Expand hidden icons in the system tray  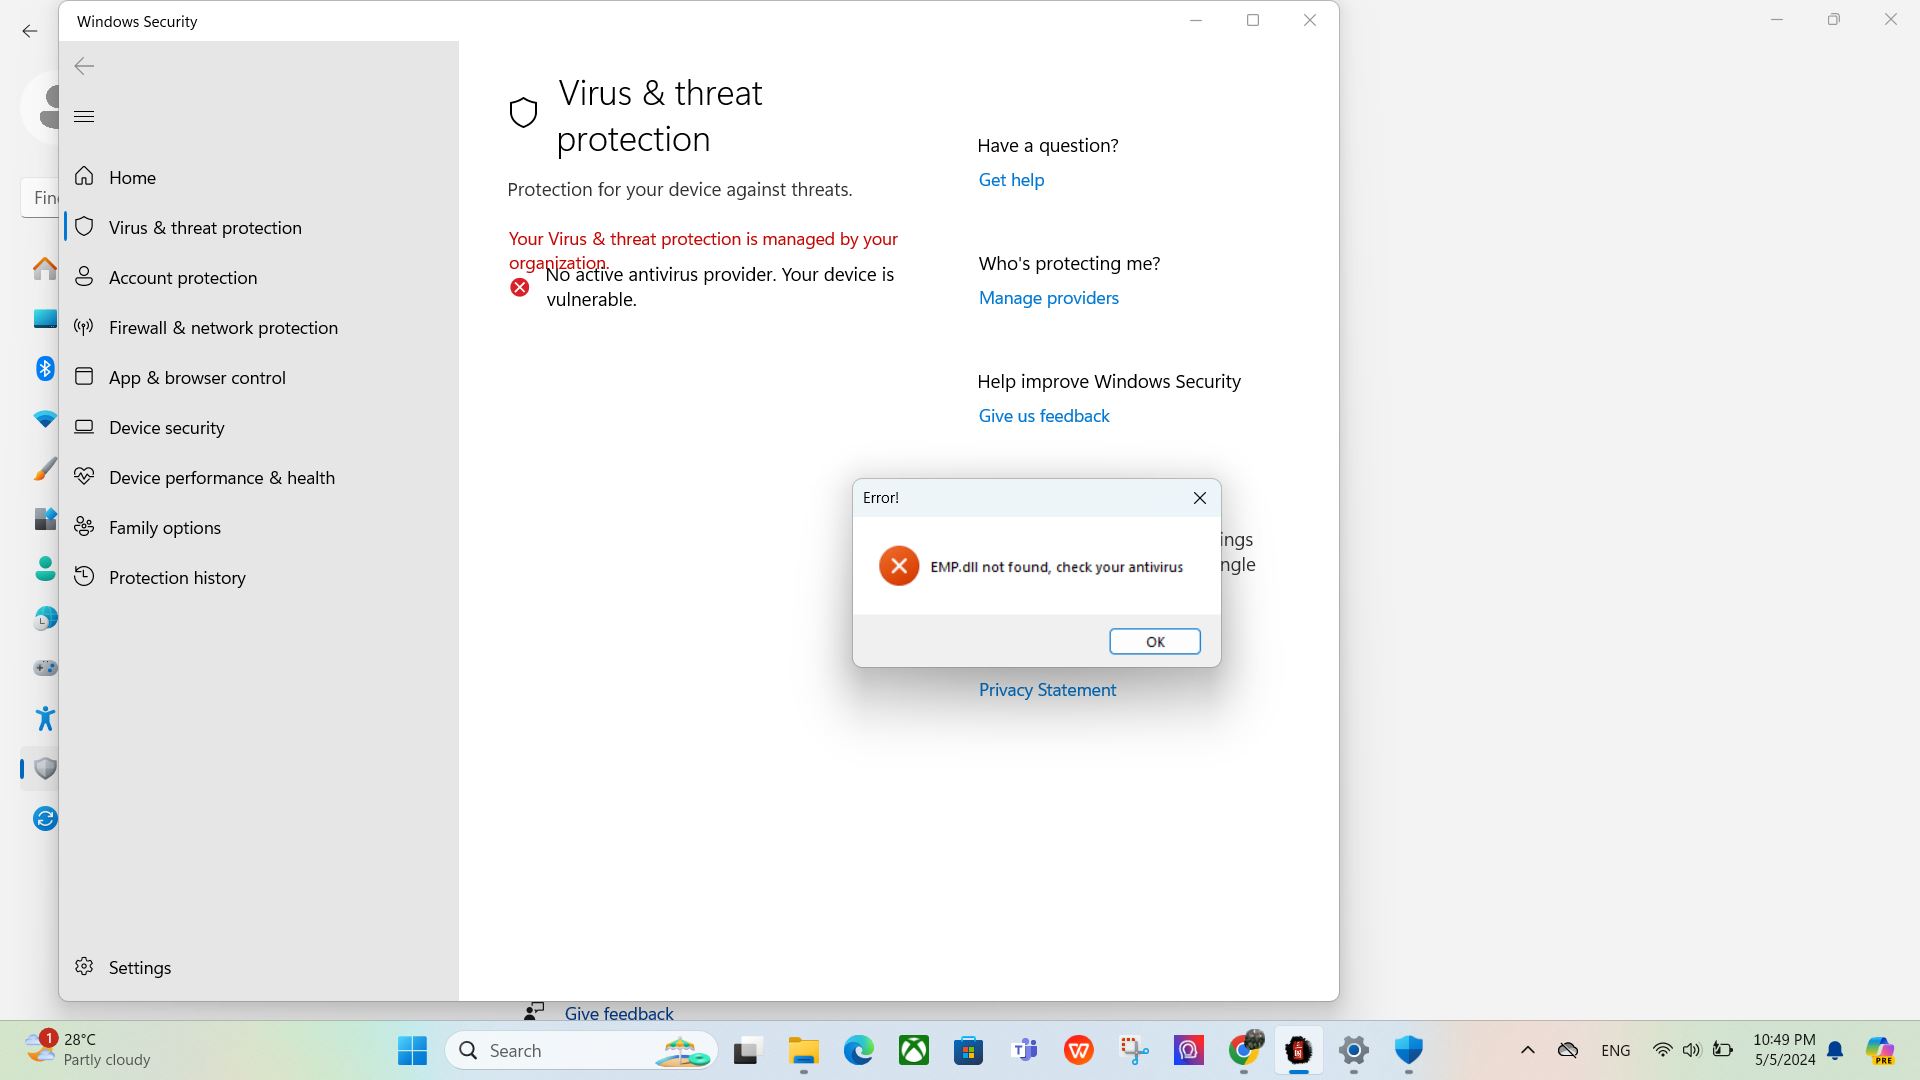tap(1528, 1050)
